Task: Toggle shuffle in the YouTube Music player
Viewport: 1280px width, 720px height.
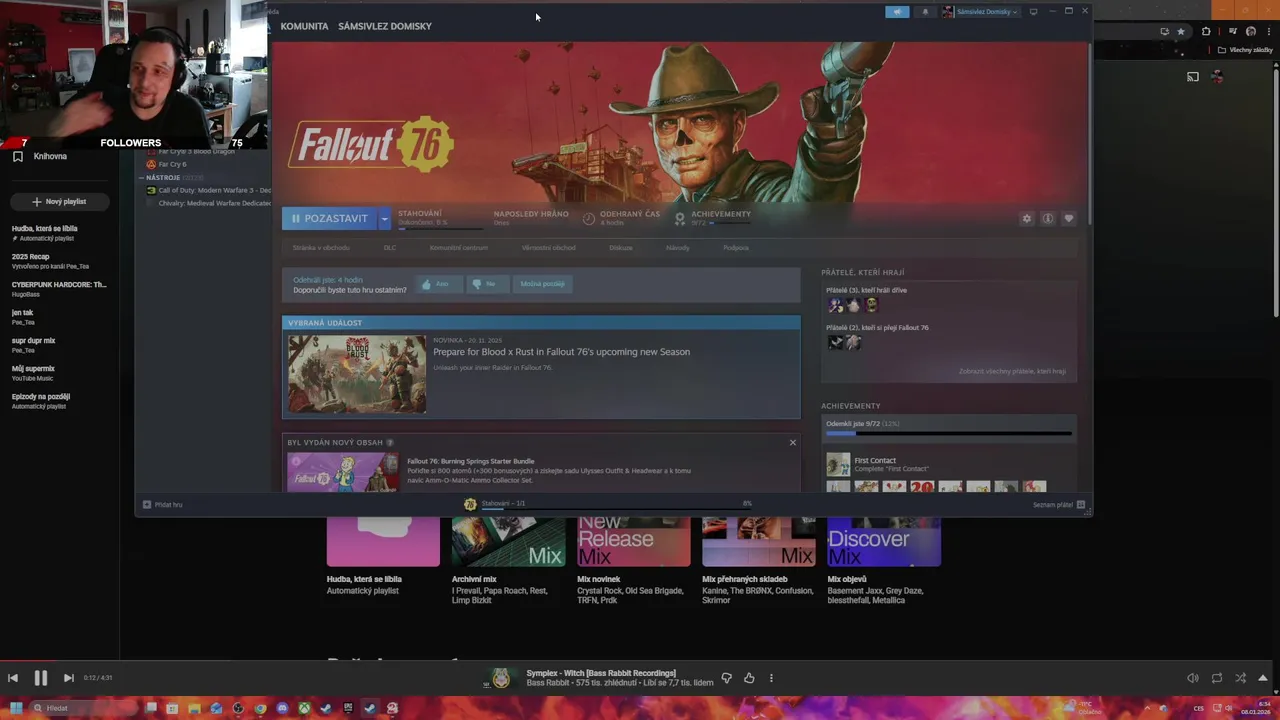Action: click(1241, 678)
